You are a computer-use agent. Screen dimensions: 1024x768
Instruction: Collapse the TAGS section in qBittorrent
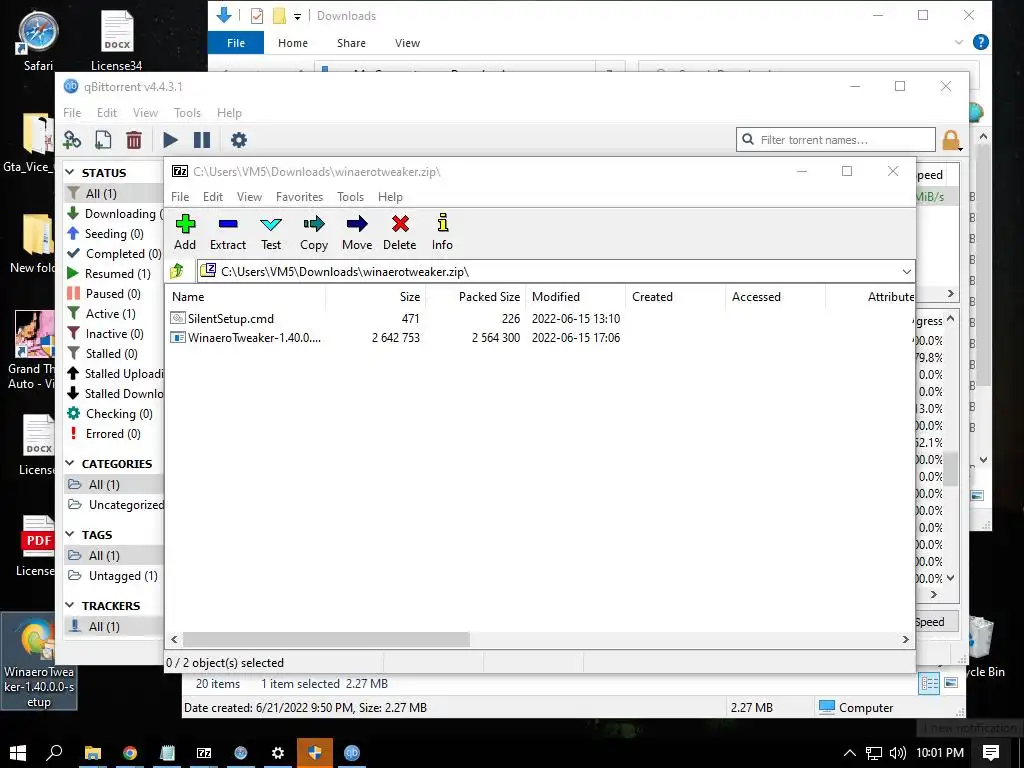pos(70,534)
